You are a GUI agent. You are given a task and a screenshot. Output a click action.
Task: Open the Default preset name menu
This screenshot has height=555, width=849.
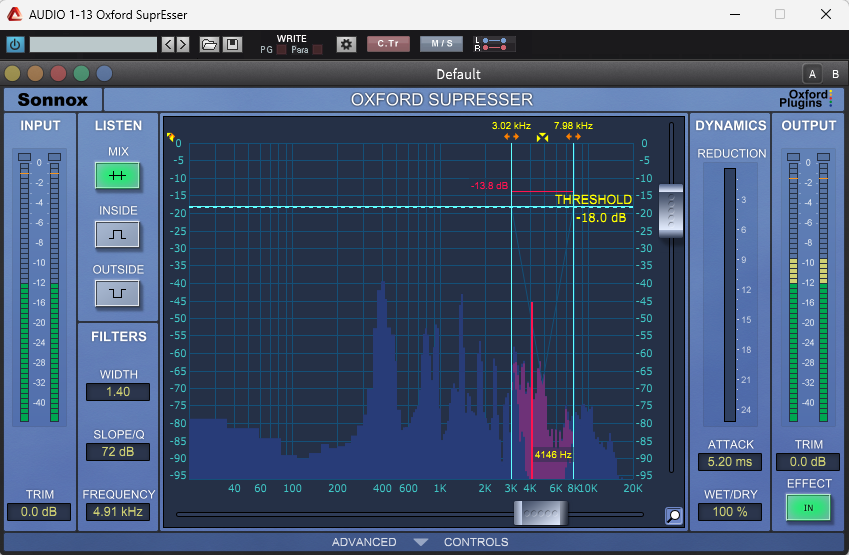tap(458, 74)
